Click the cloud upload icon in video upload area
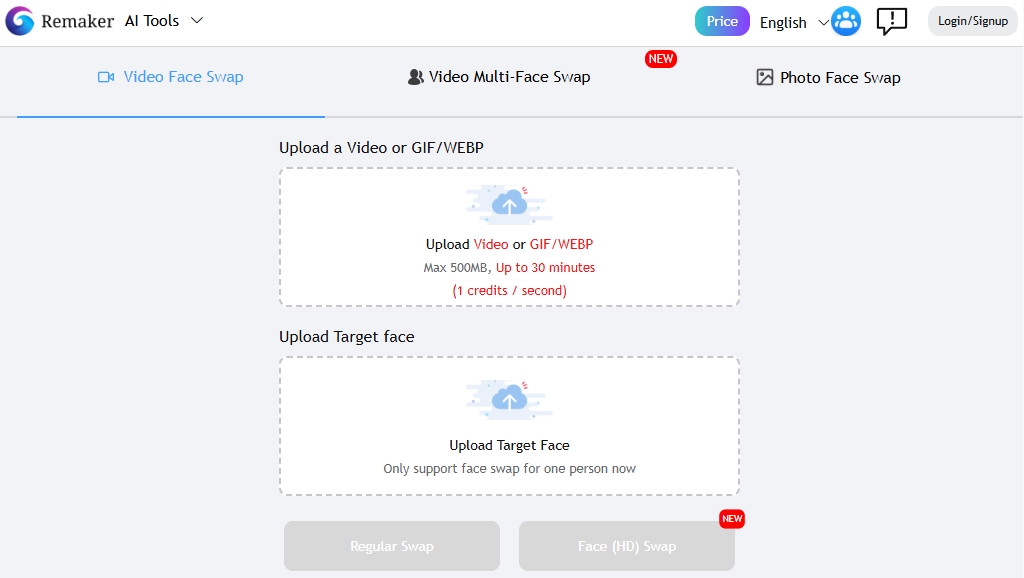The width and height of the screenshot is (1024, 578). click(x=509, y=204)
